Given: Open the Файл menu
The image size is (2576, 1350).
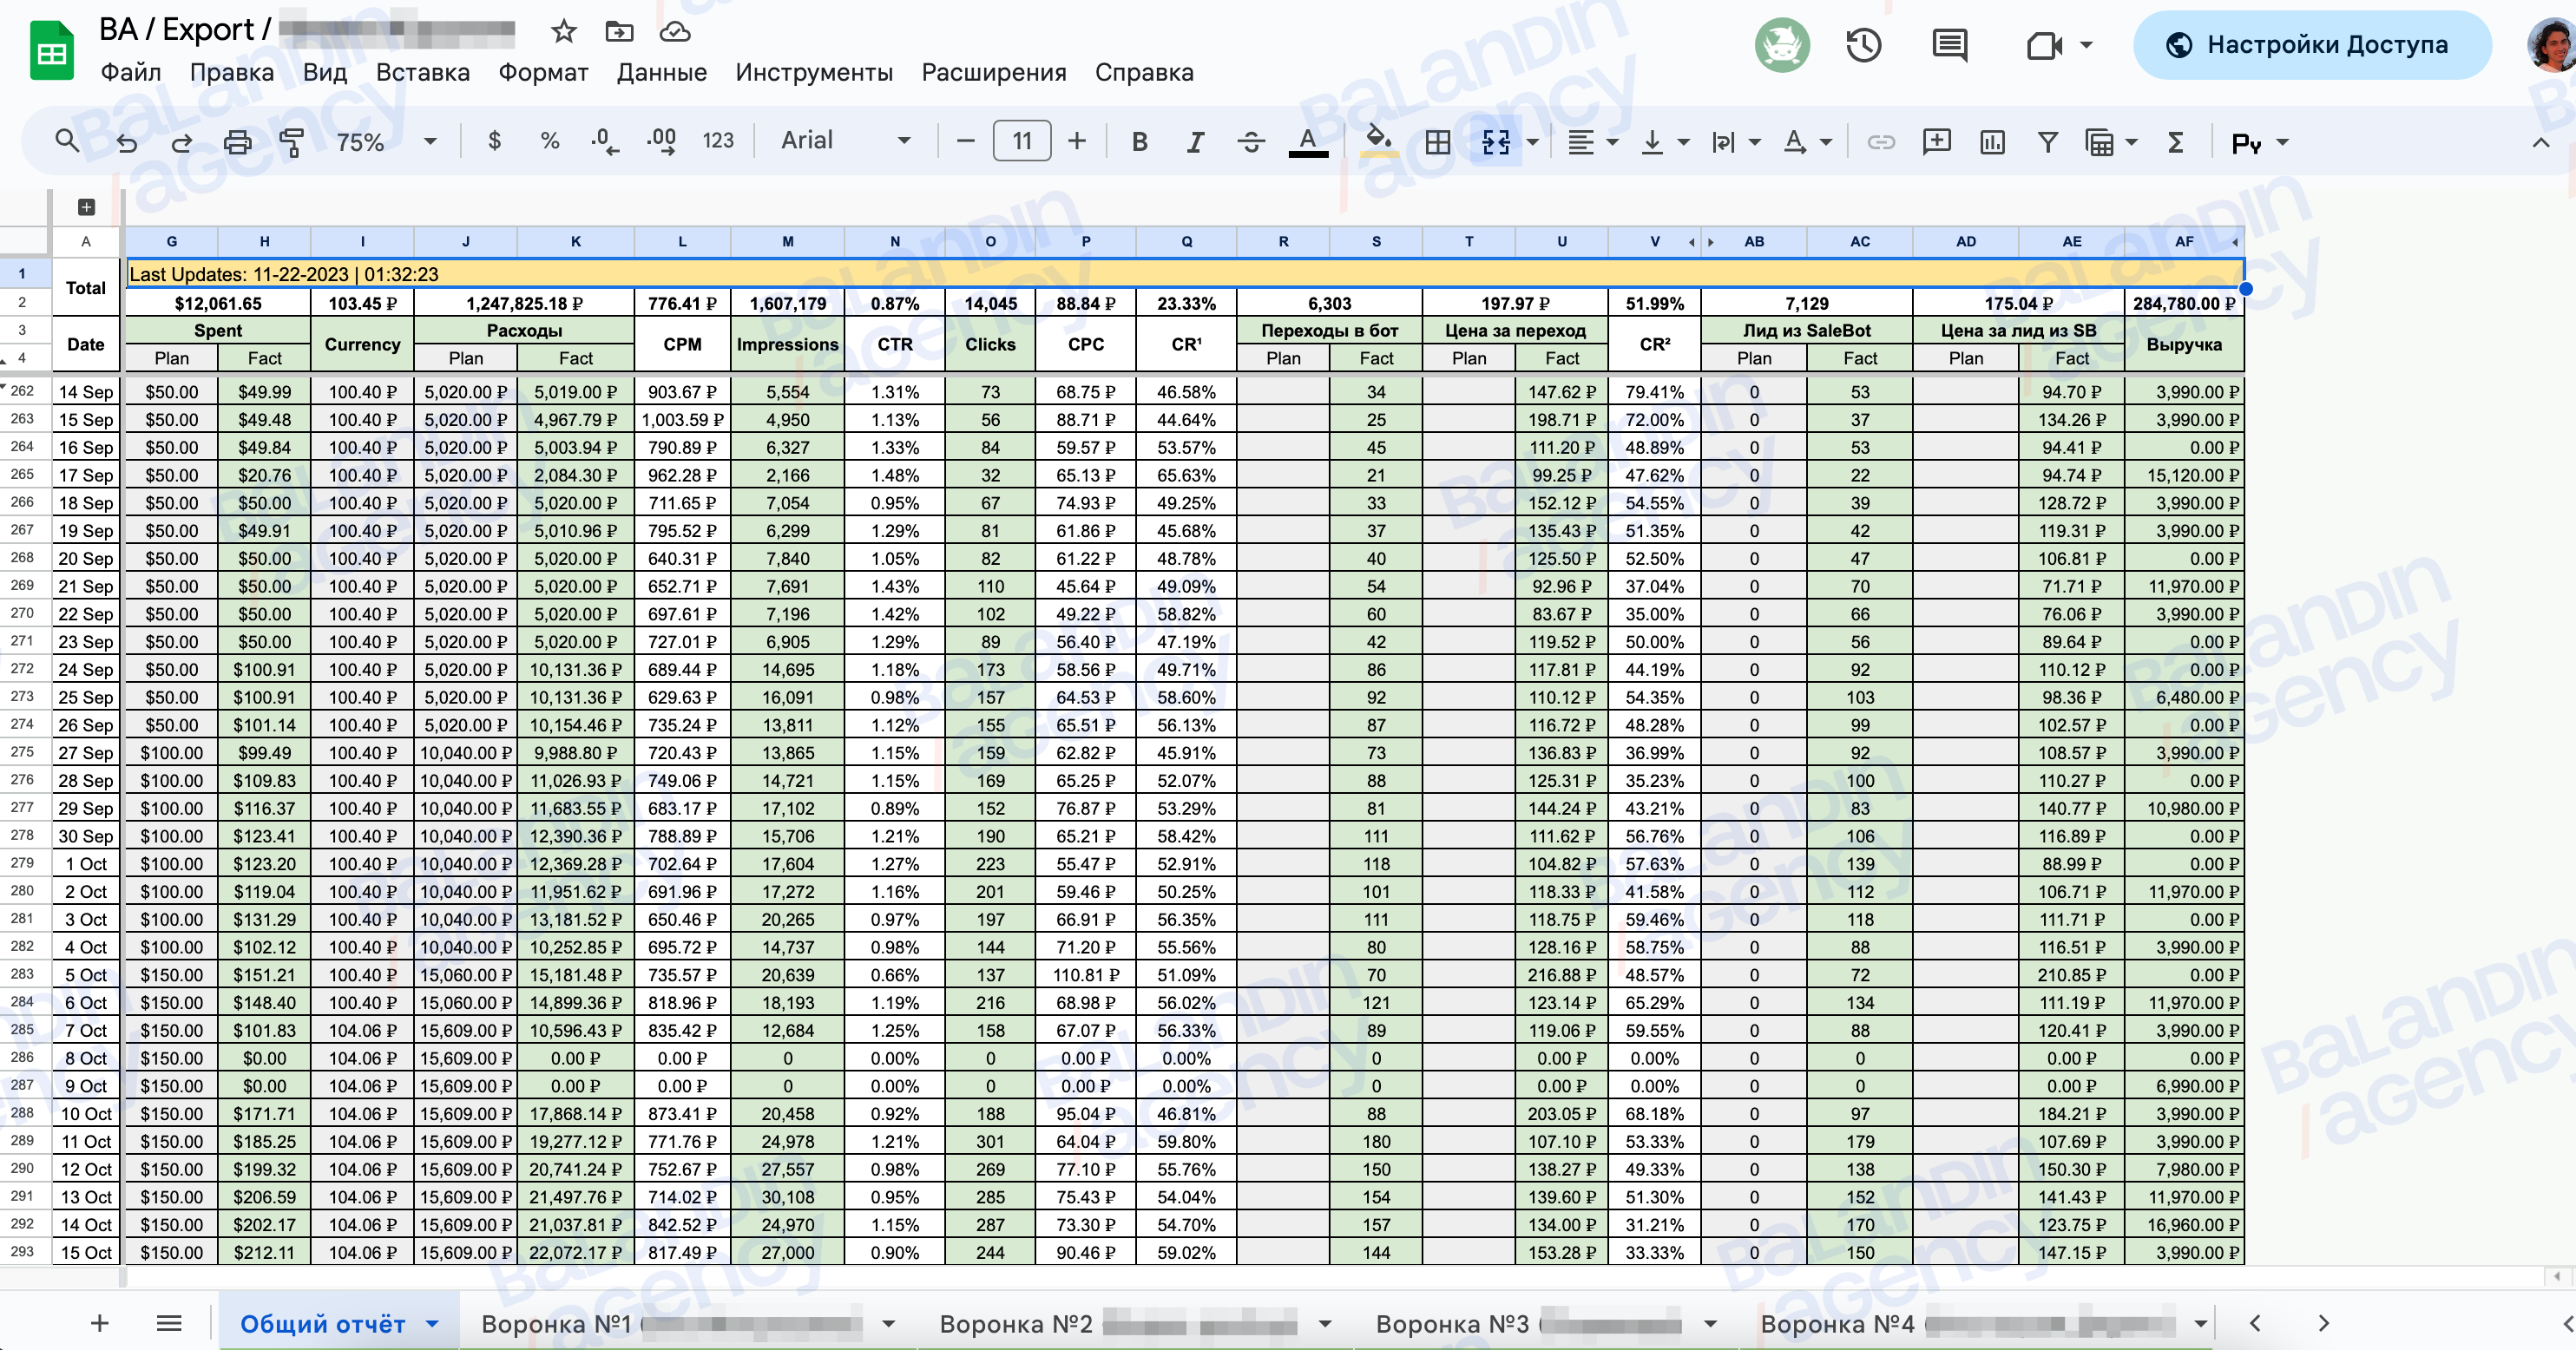Looking at the screenshot, I should [x=131, y=72].
